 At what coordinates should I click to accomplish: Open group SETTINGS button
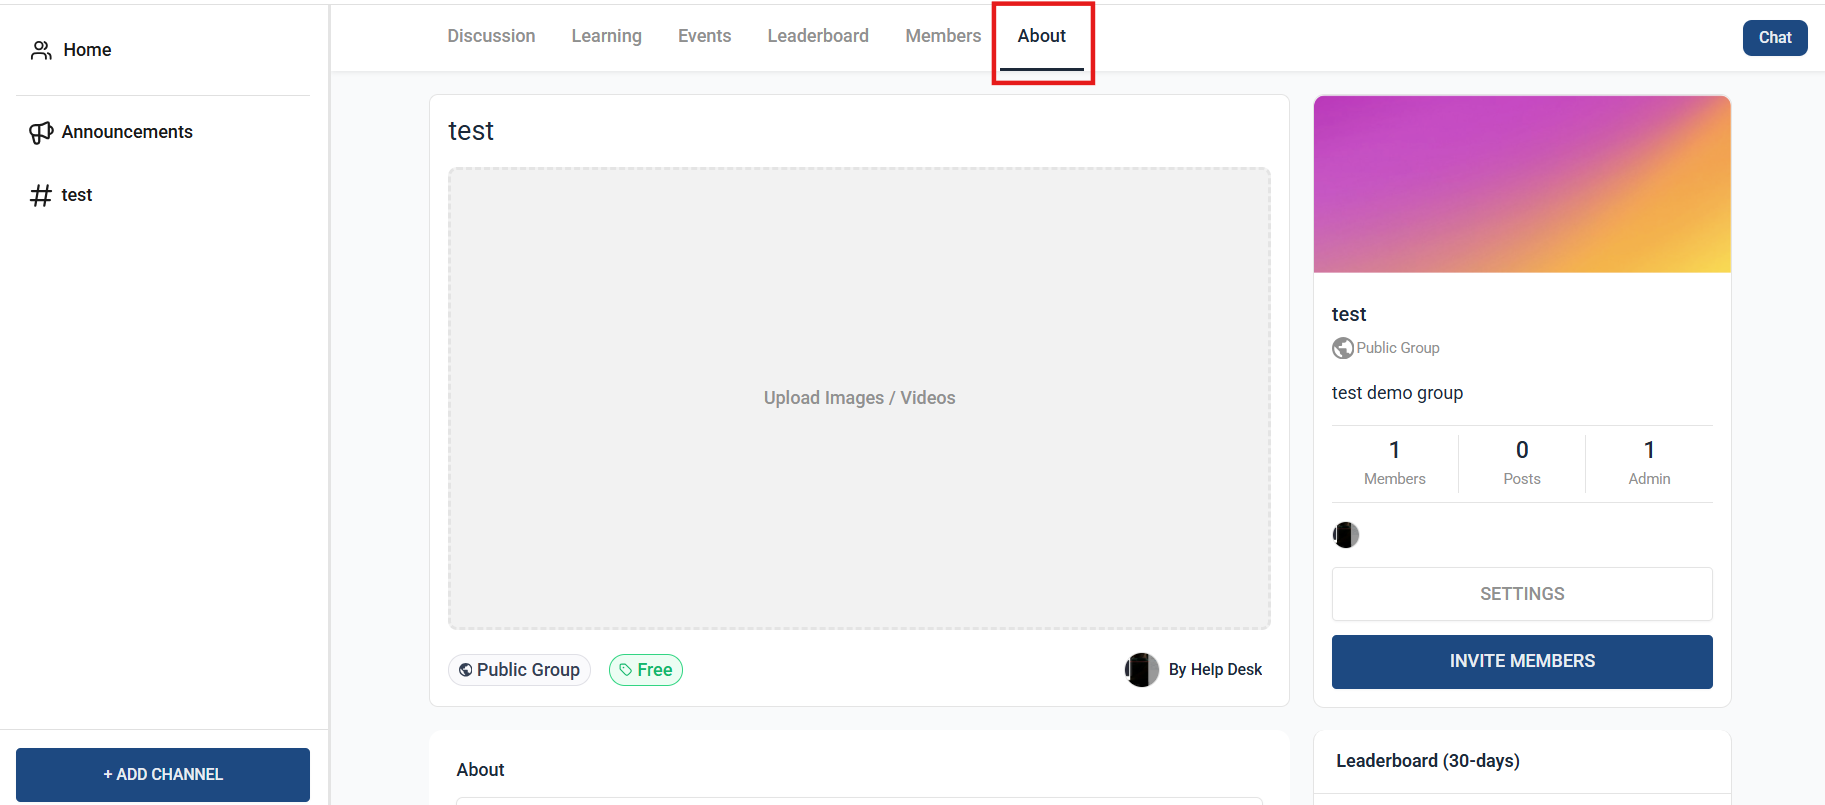(x=1521, y=594)
